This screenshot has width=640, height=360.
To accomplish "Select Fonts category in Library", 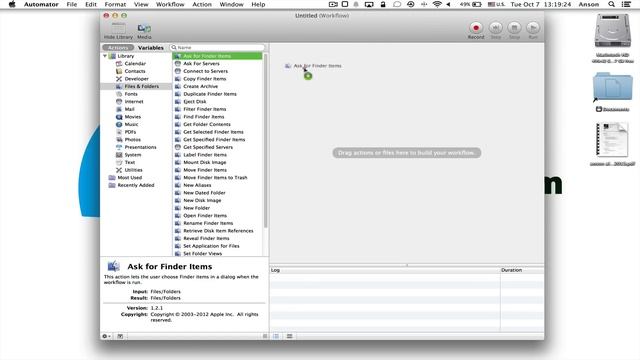I will coord(131,94).
